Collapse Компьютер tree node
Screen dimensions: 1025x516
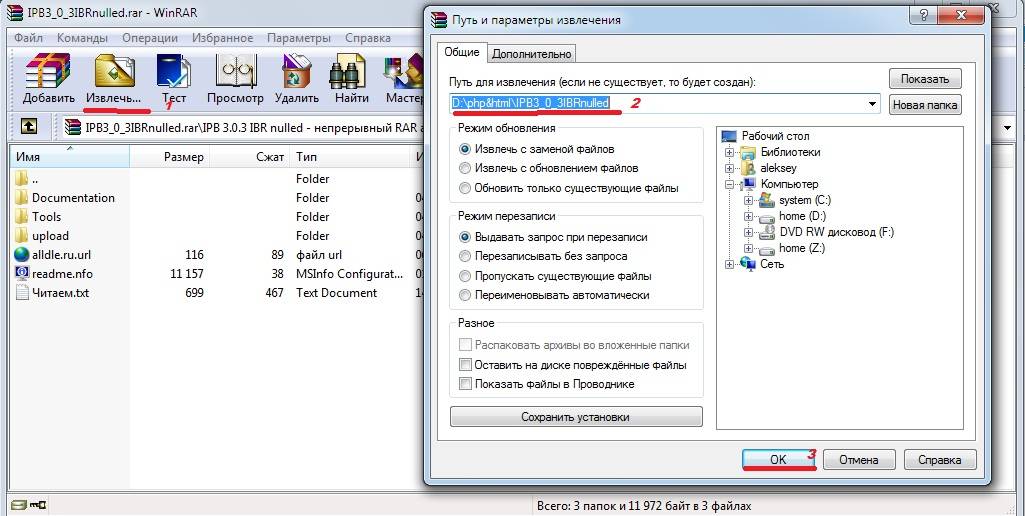(x=730, y=184)
